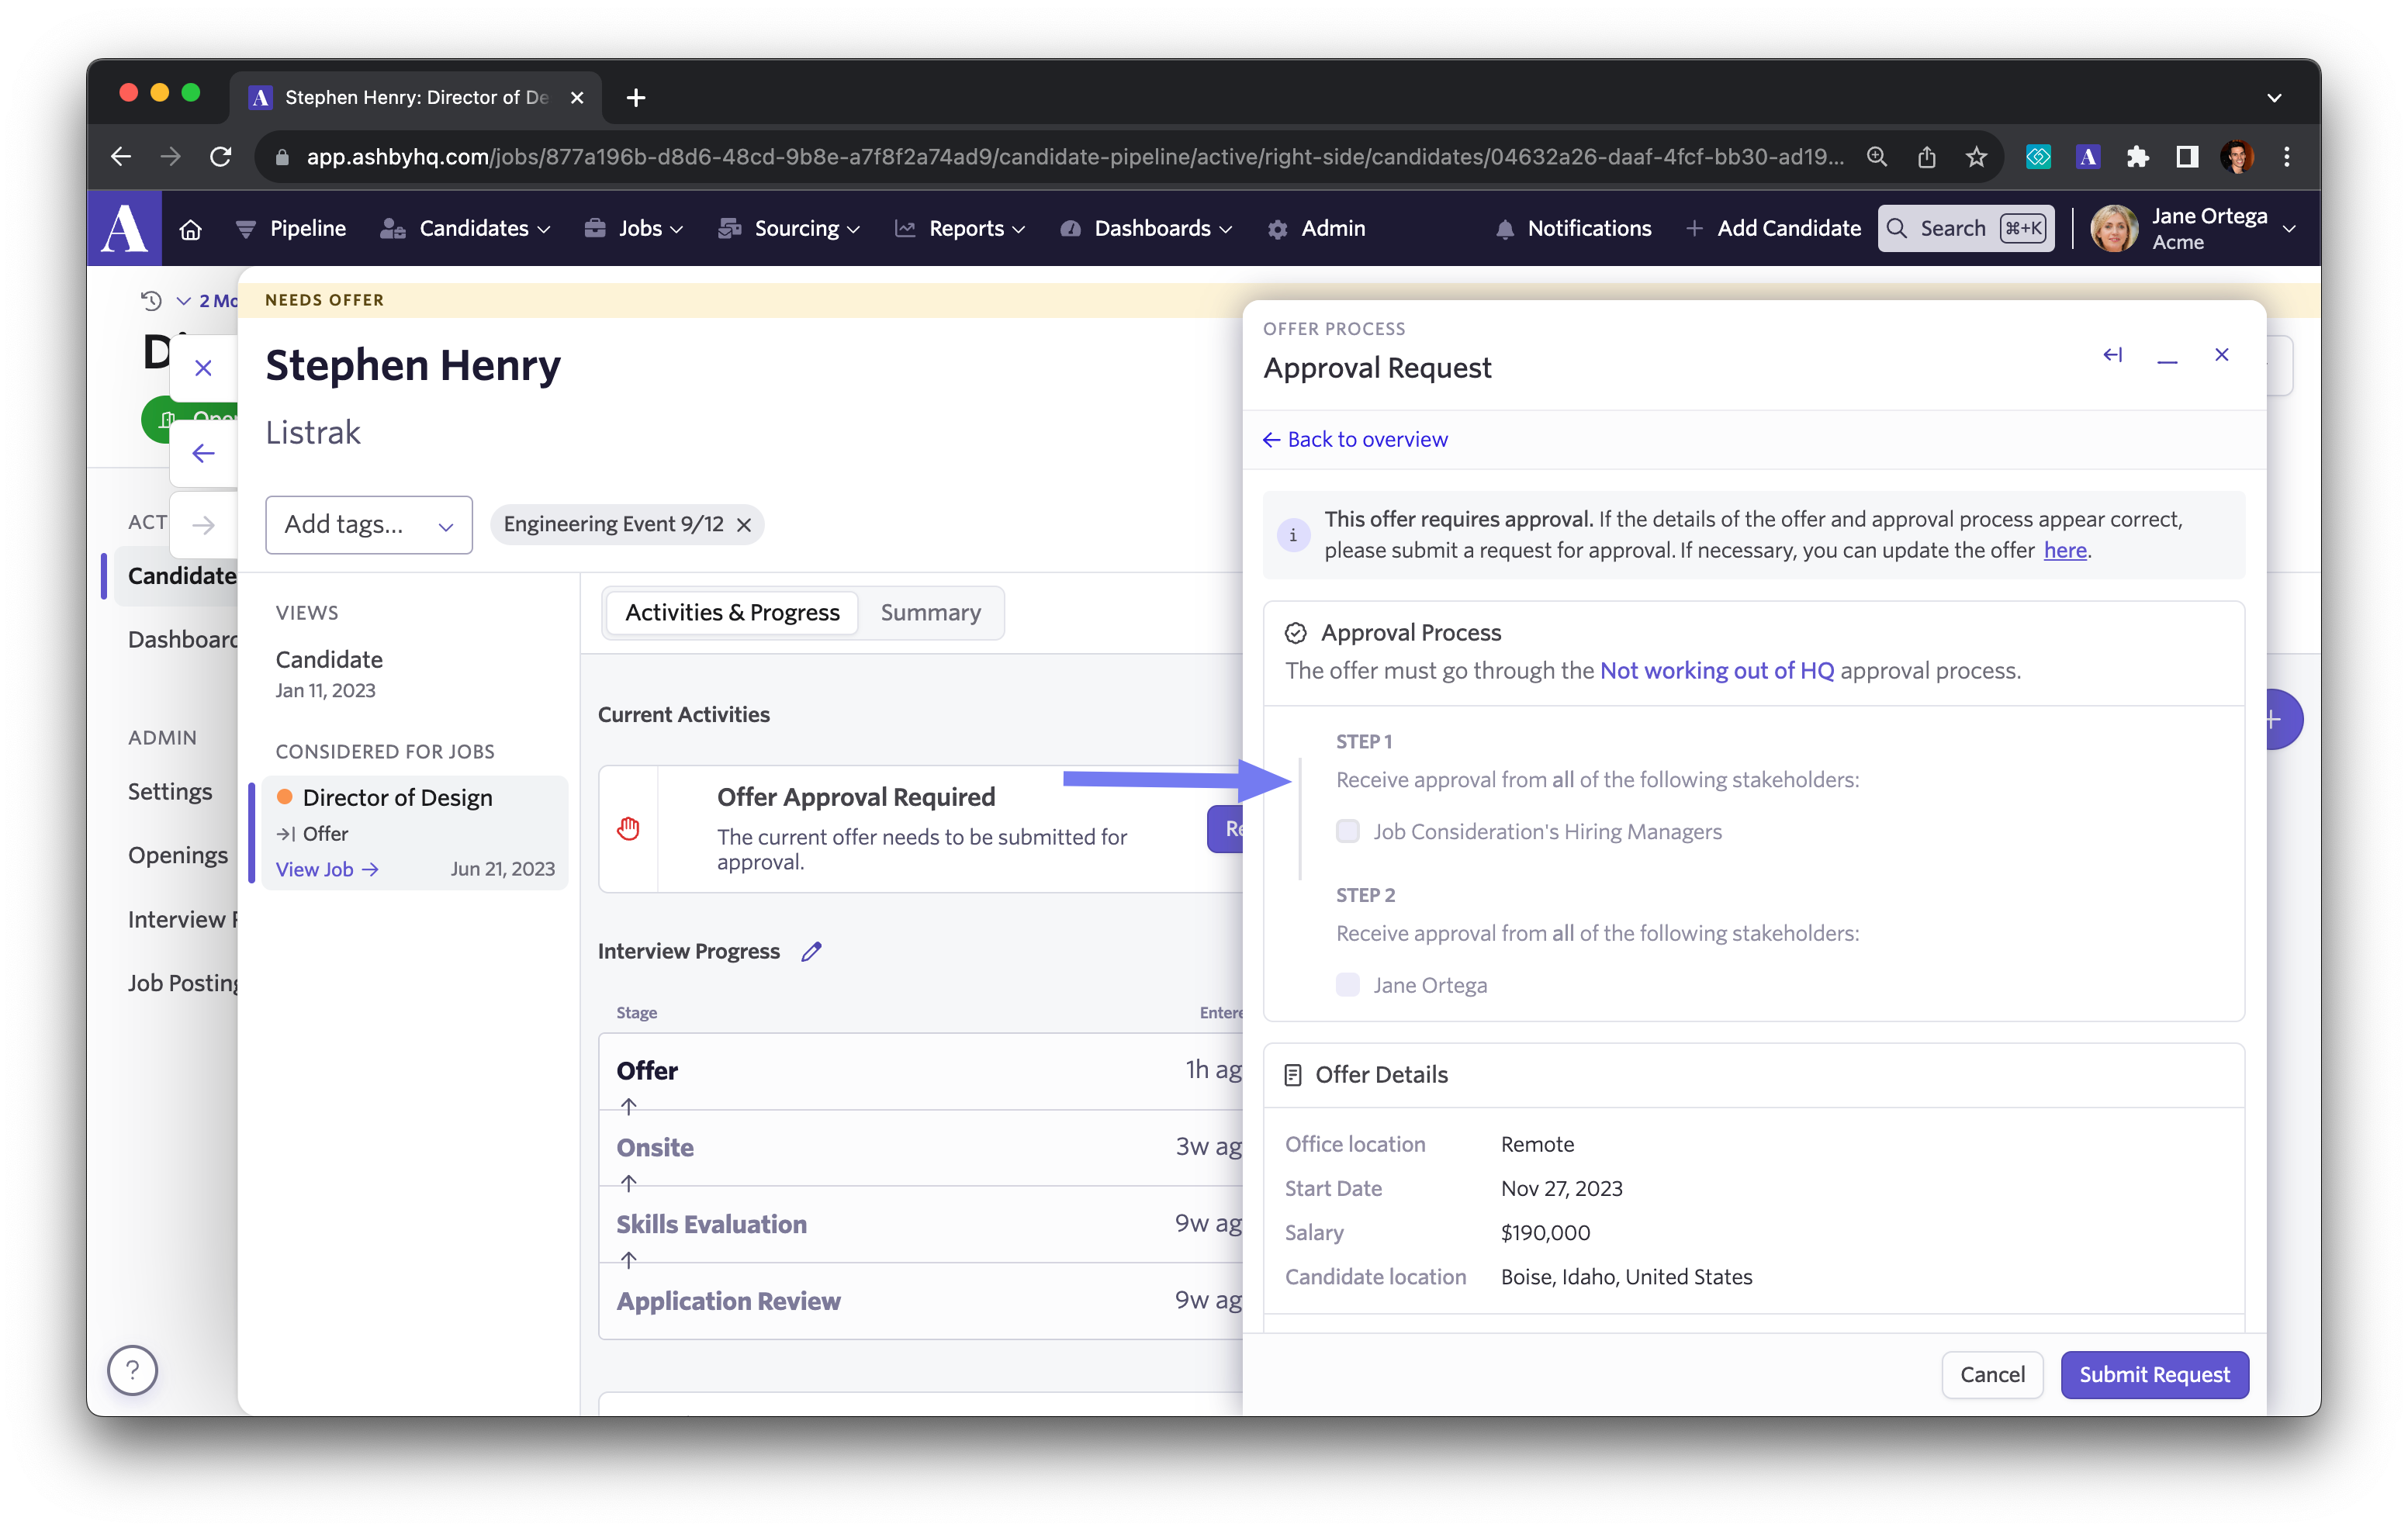Open the help question mark icon
This screenshot has width=2408, height=1531.
tap(133, 1370)
